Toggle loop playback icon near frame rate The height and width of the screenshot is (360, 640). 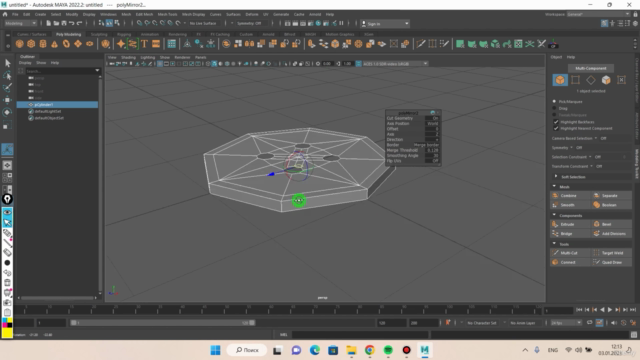[589, 323]
